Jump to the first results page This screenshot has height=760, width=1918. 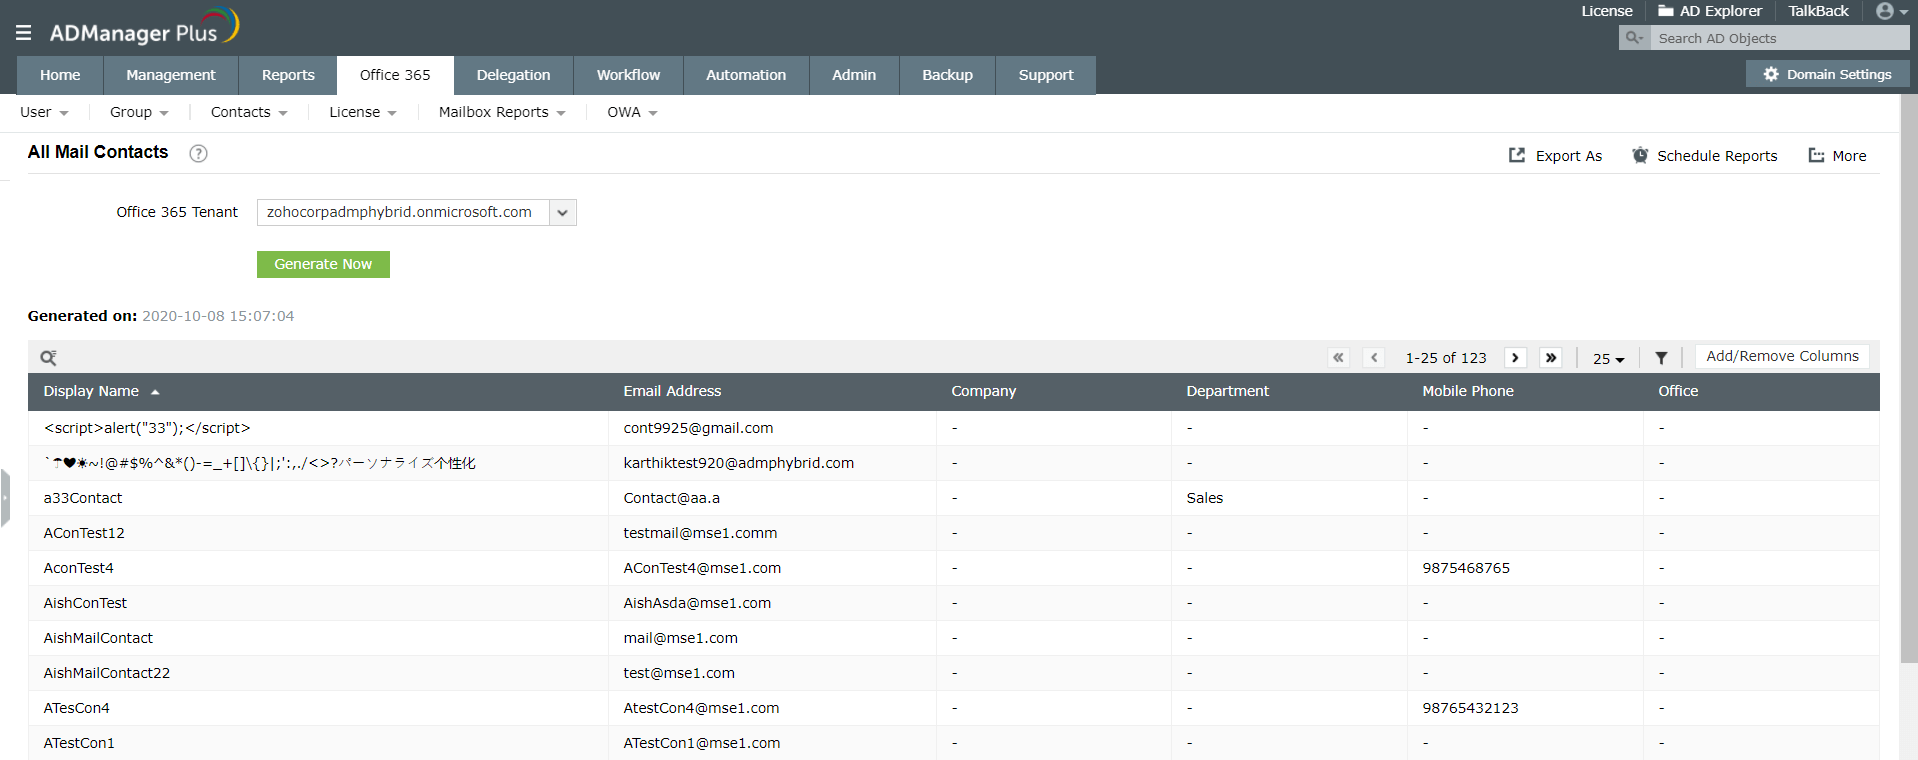point(1338,358)
